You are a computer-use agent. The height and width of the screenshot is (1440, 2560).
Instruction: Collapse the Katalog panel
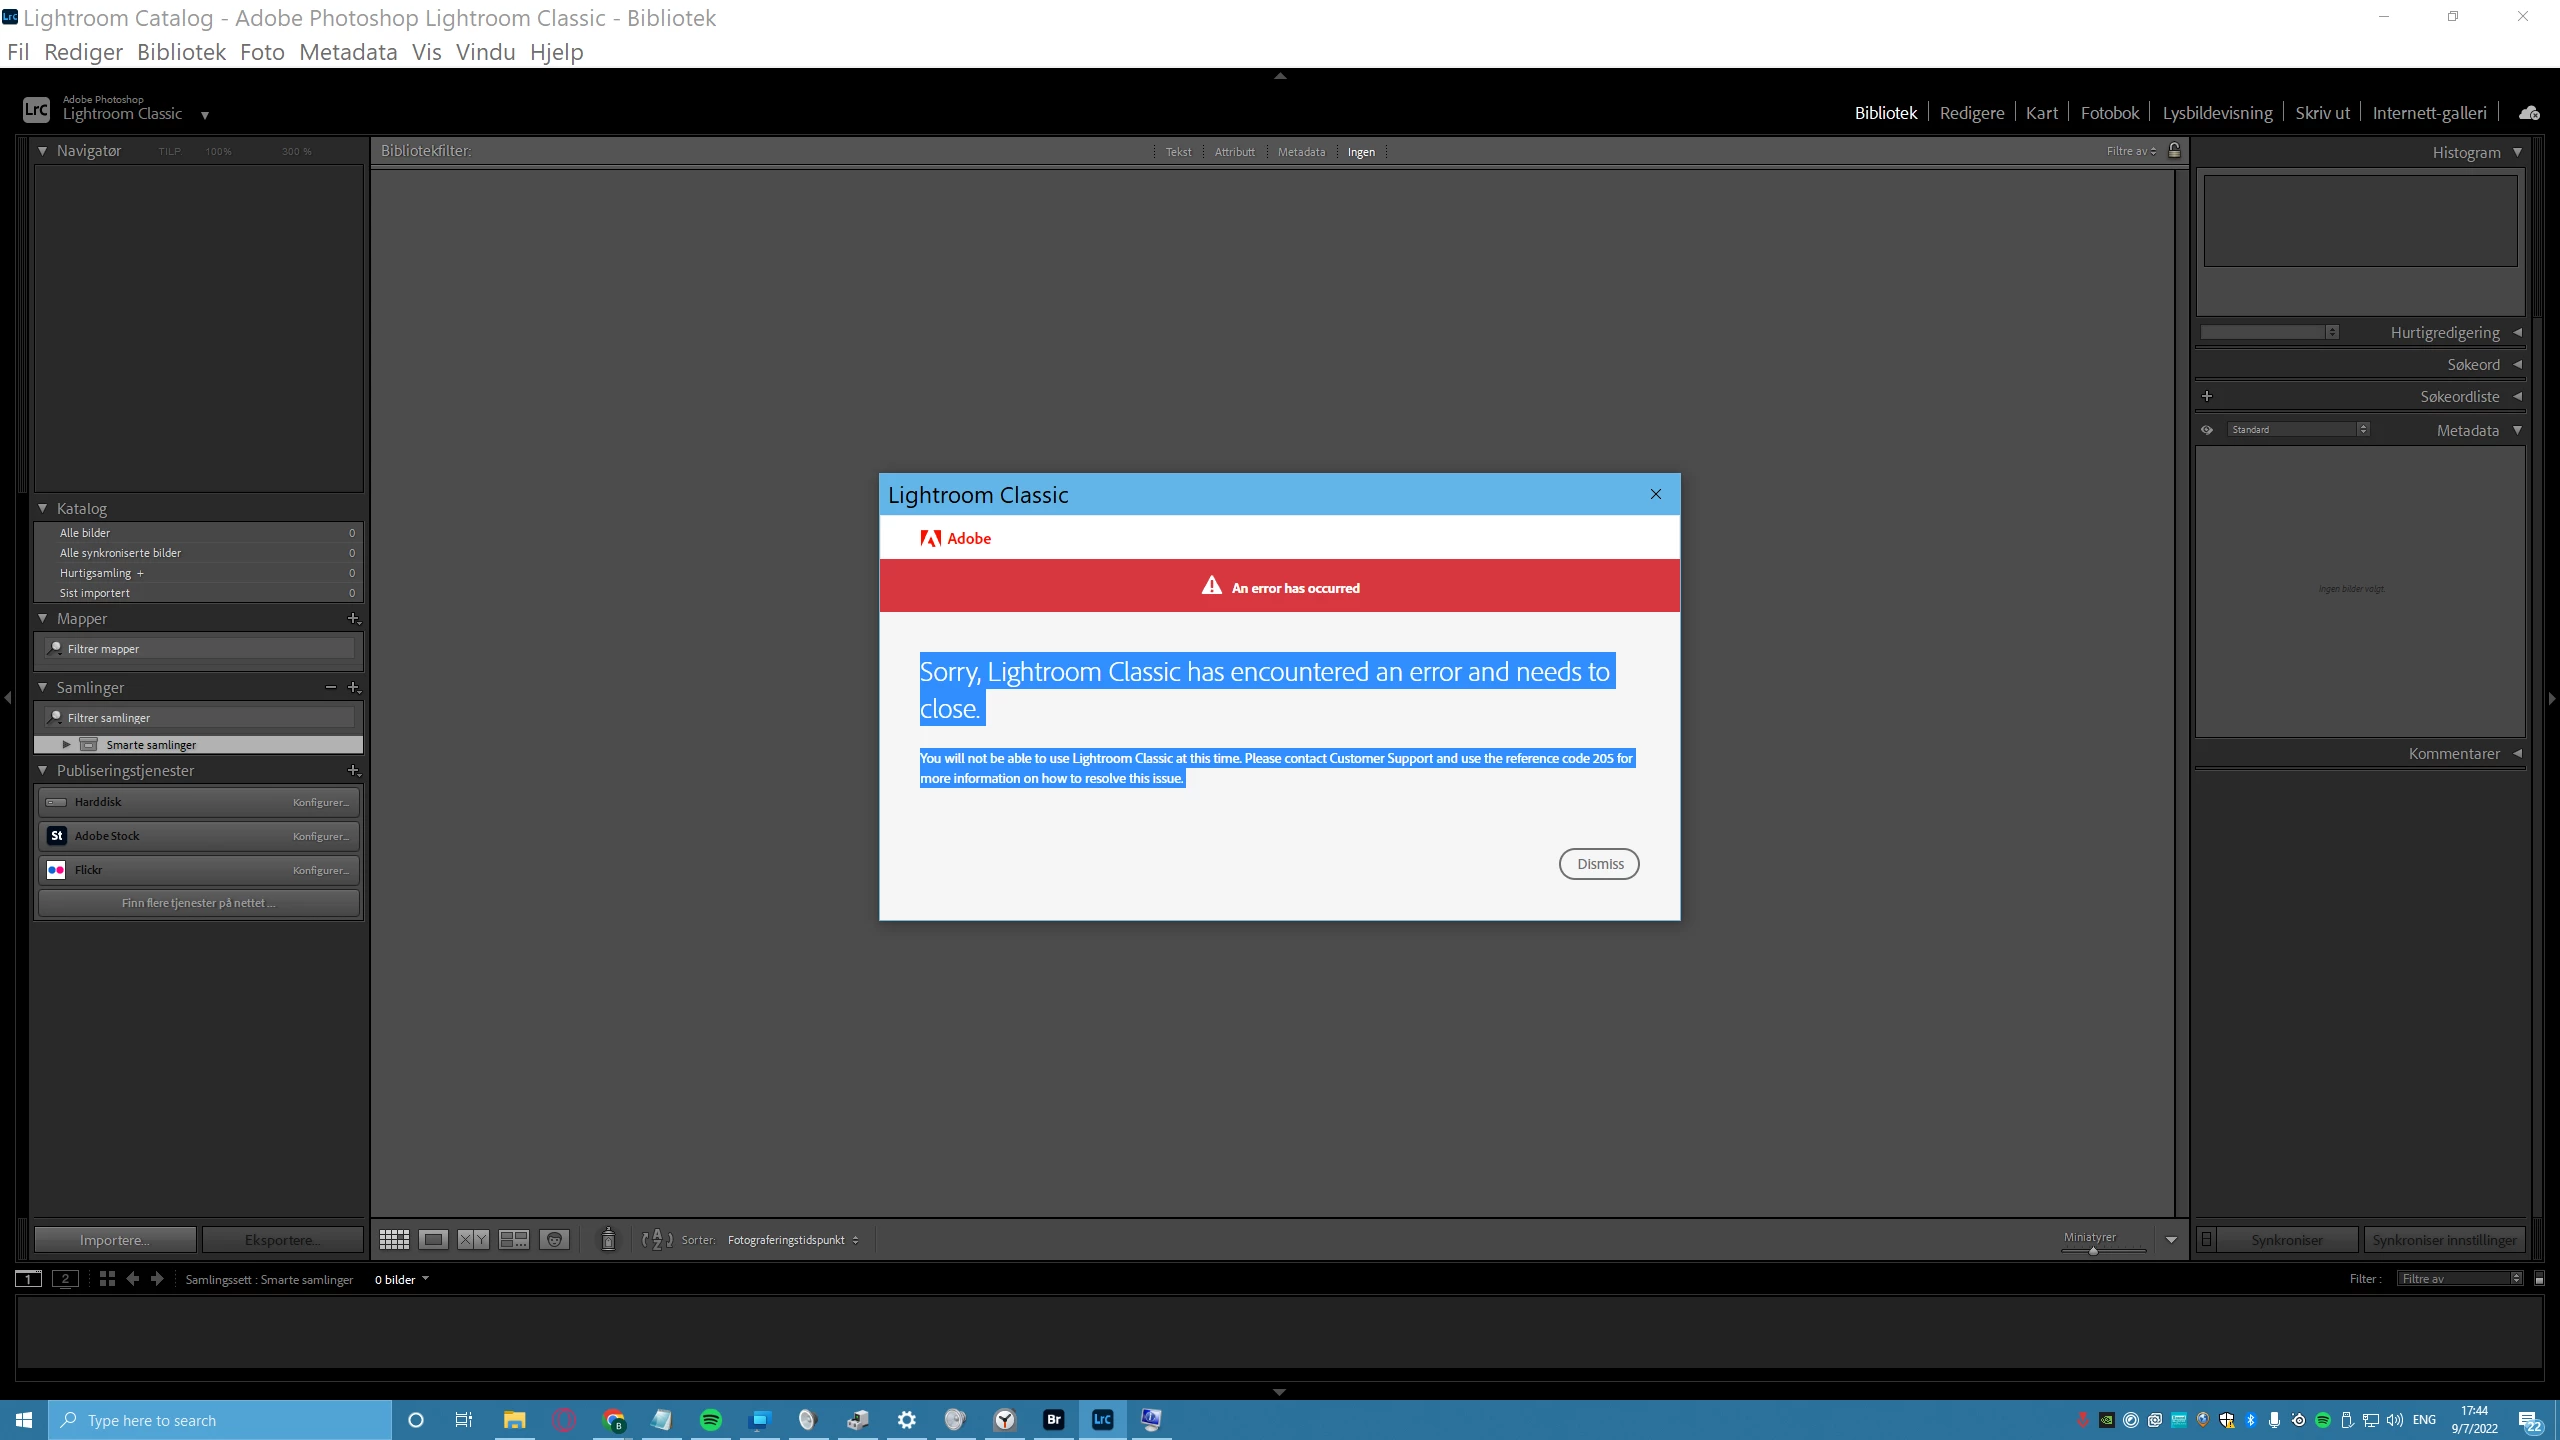coord(42,509)
